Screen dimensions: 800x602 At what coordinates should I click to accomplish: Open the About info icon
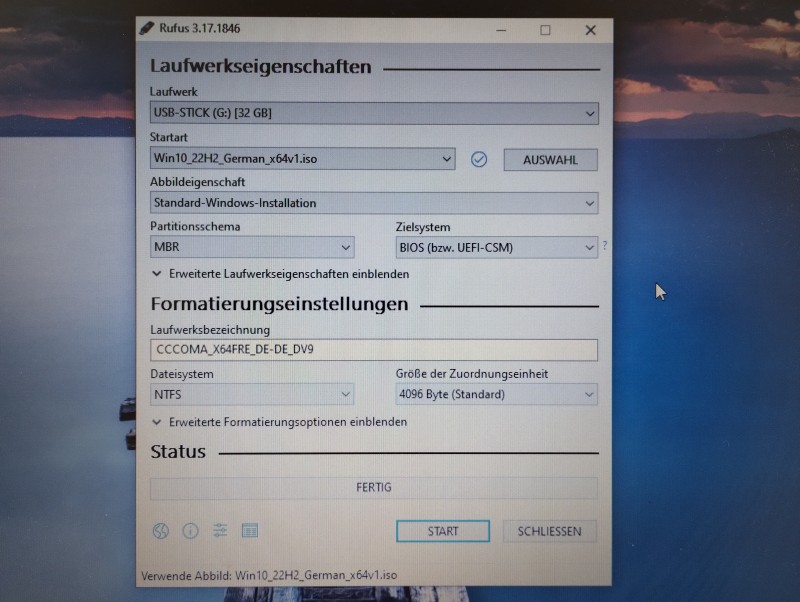(x=190, y=531)
